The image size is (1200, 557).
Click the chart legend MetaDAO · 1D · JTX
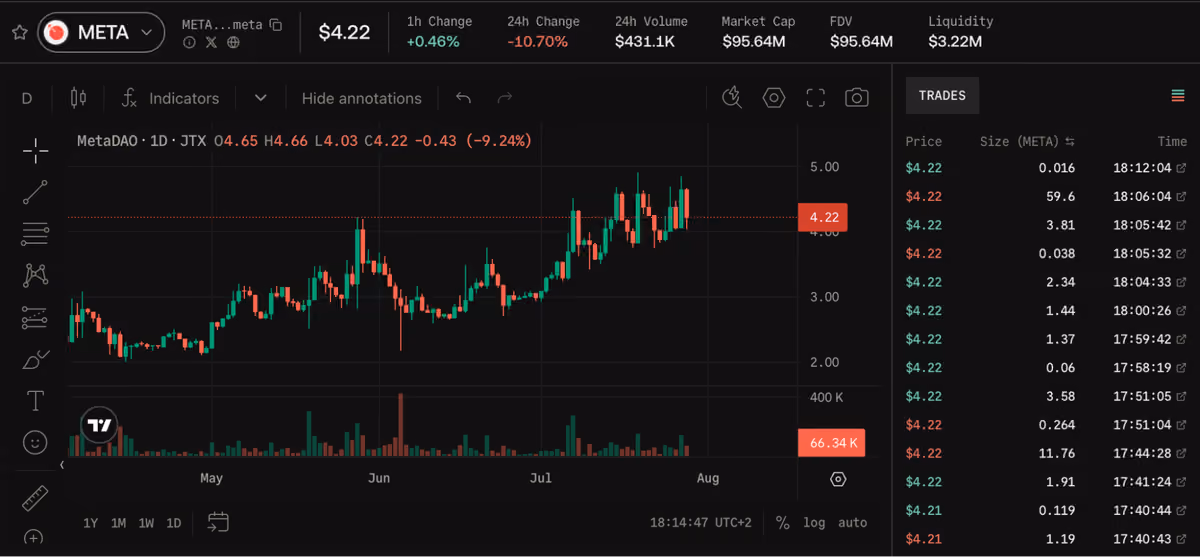tap(142, 141)
